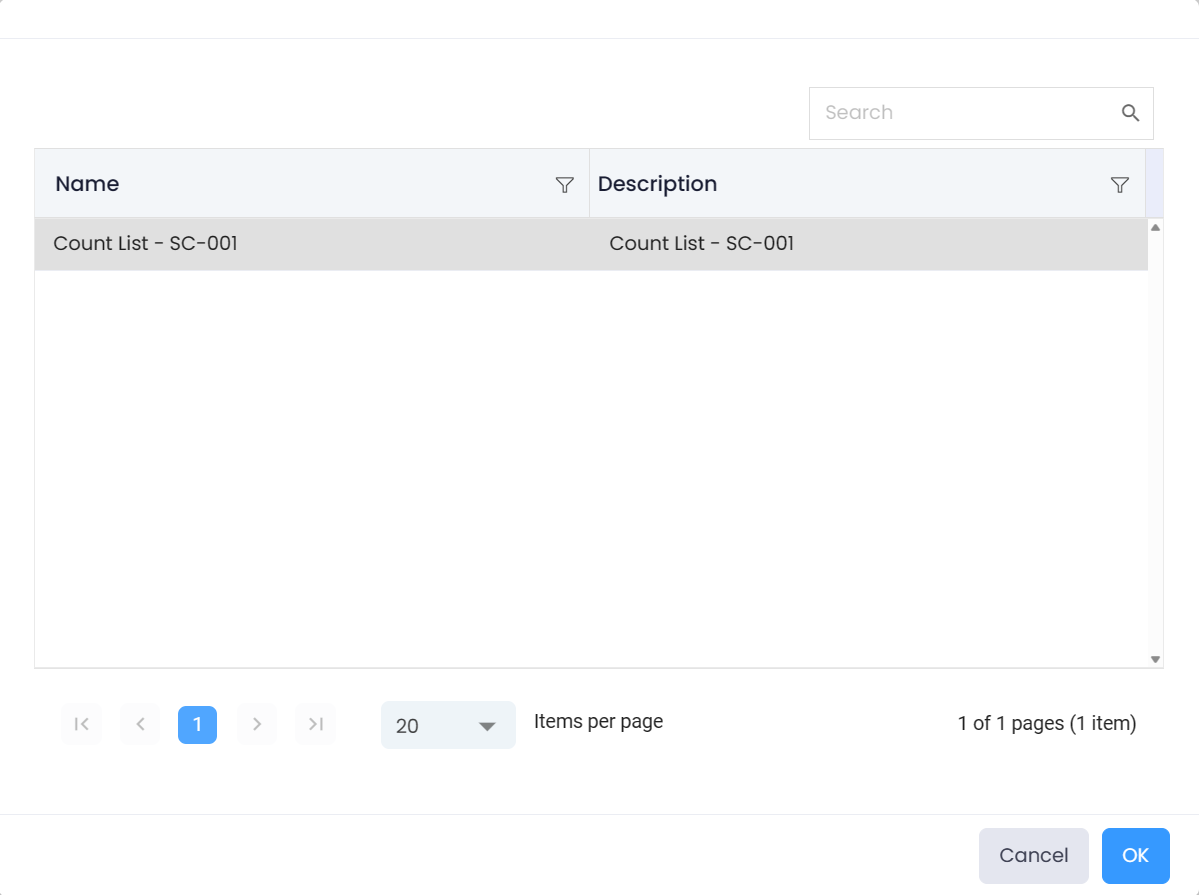Click the scrollbar up arrow
Screen dimensions: 1199x895
[1155, 228]
